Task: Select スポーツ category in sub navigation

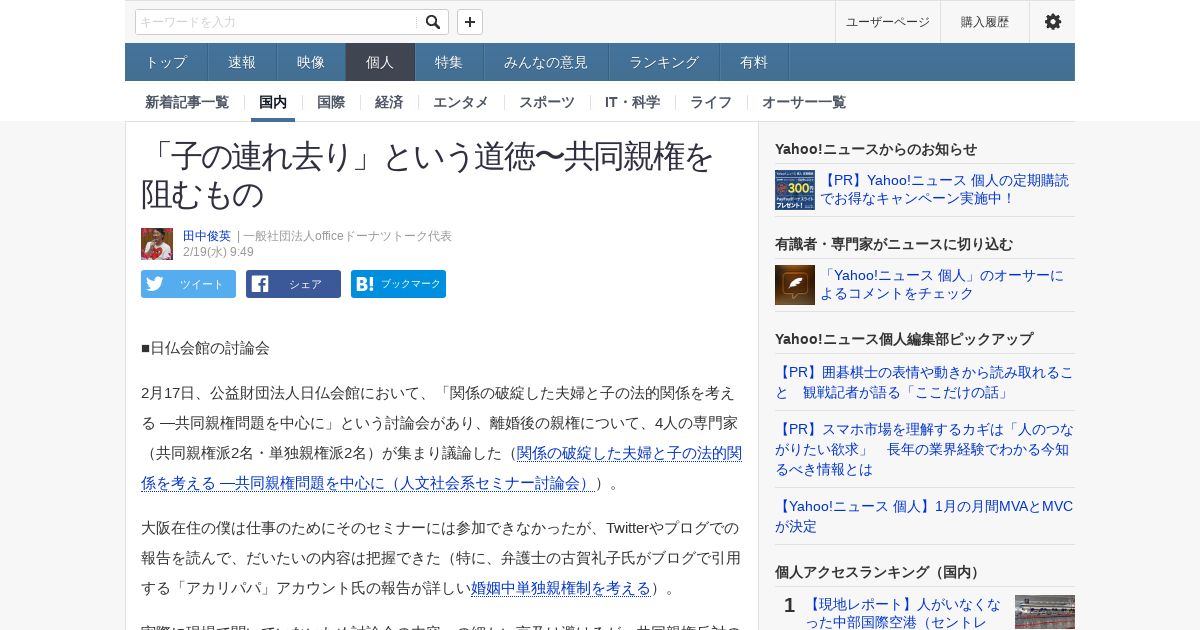Action: pyautogui.click(x=547, y=102)
